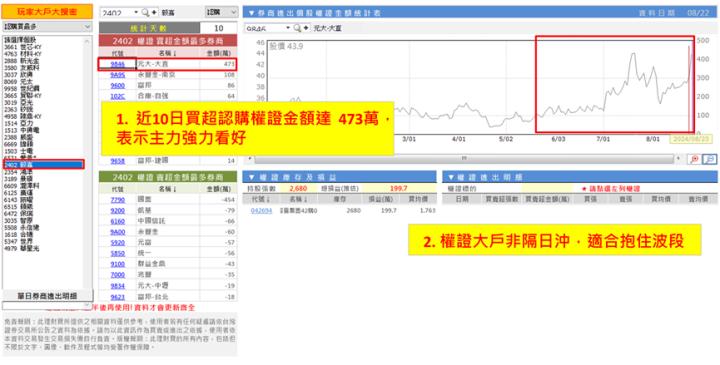Screen dimensions: 720x365
Task: Click the right arrow of the chart scrollbar
Action: tap(679, 158)
